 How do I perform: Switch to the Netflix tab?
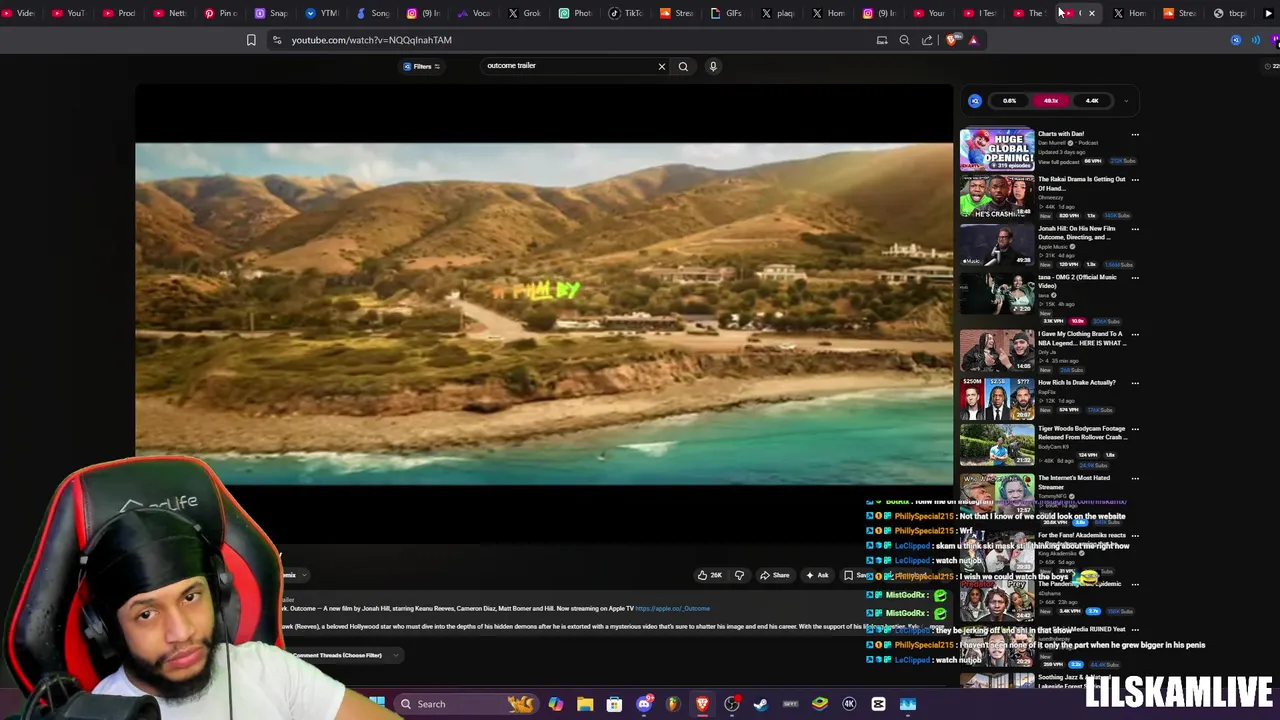tap(170, 13)
